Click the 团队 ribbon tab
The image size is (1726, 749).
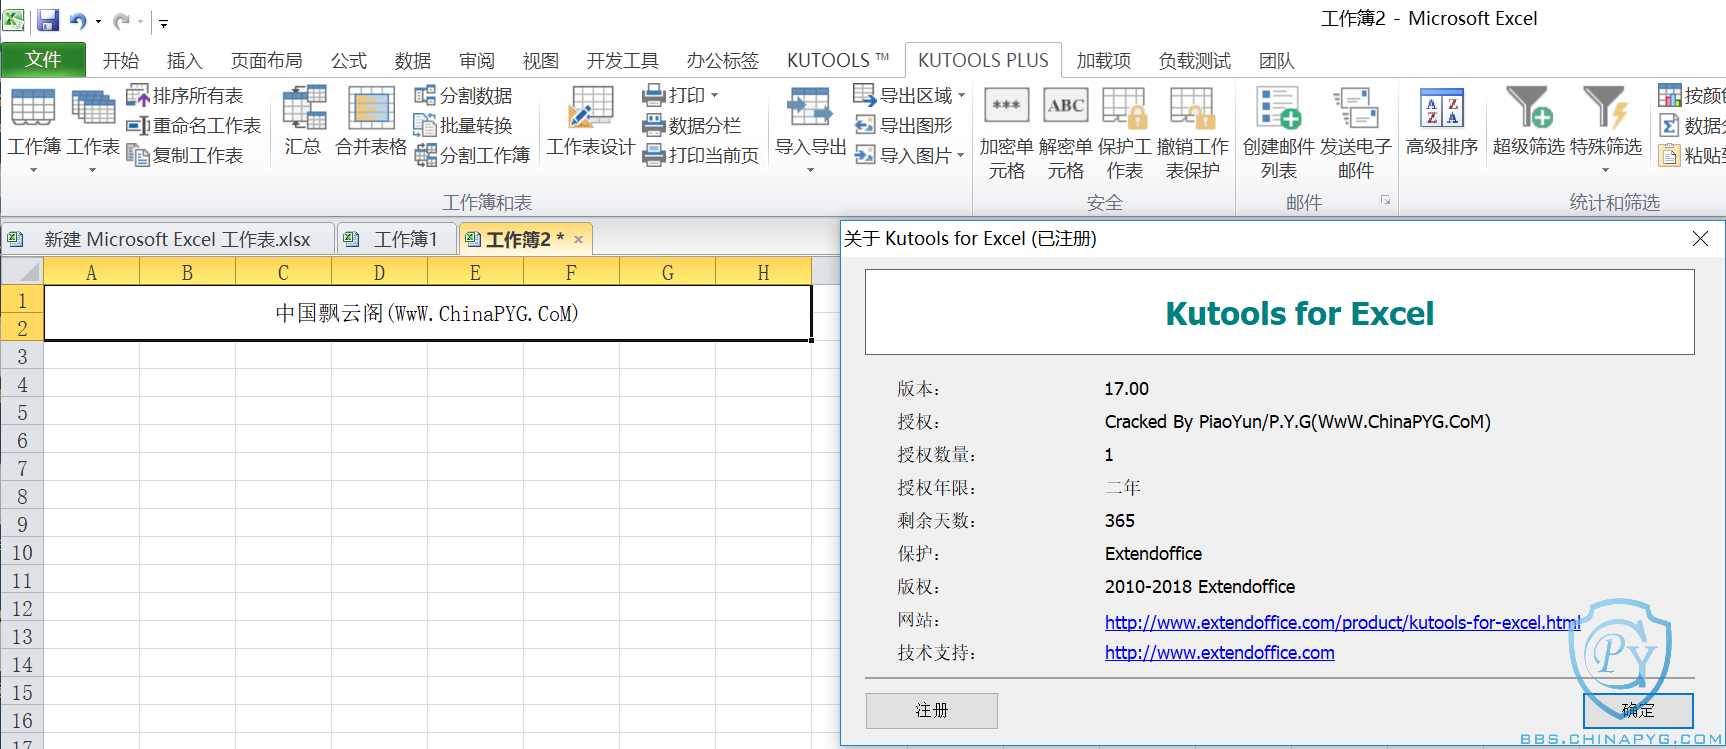1277,61
